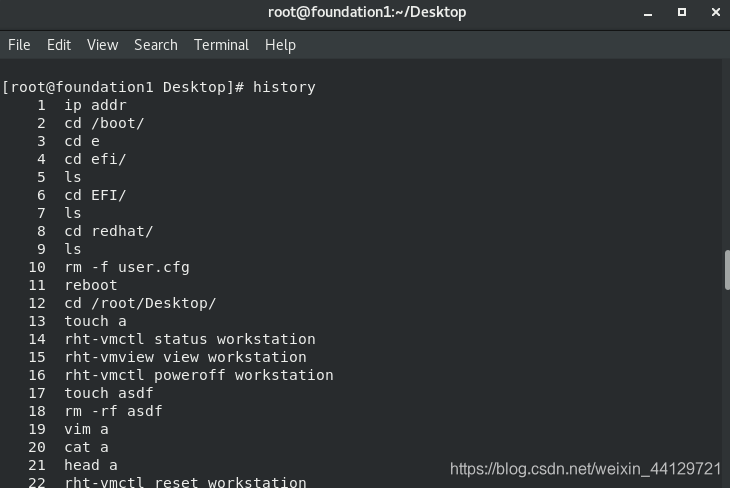Click history line 'cd redhat/'
The height and width of the screenshot is (488, 730).
[109, 231]
